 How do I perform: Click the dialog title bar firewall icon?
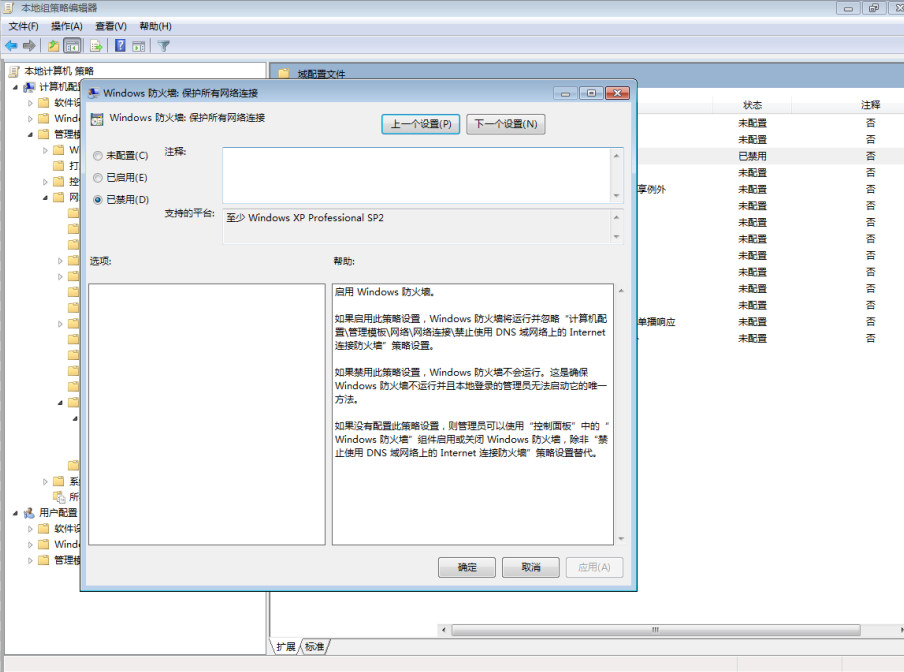[x=93, y=93]
